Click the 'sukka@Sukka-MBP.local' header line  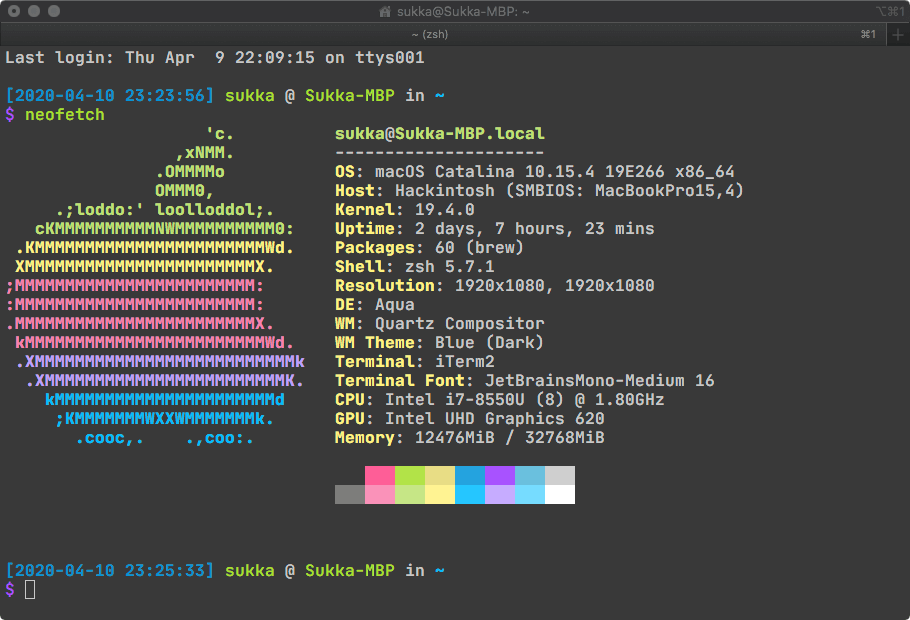pyautogui.click(x=440, y=134)
